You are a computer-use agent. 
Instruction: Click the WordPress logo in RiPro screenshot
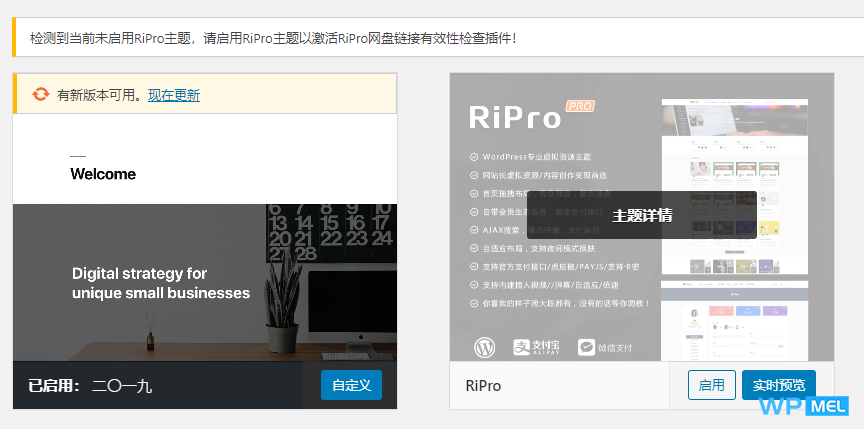pyautogui.click(x=484, y=347)
